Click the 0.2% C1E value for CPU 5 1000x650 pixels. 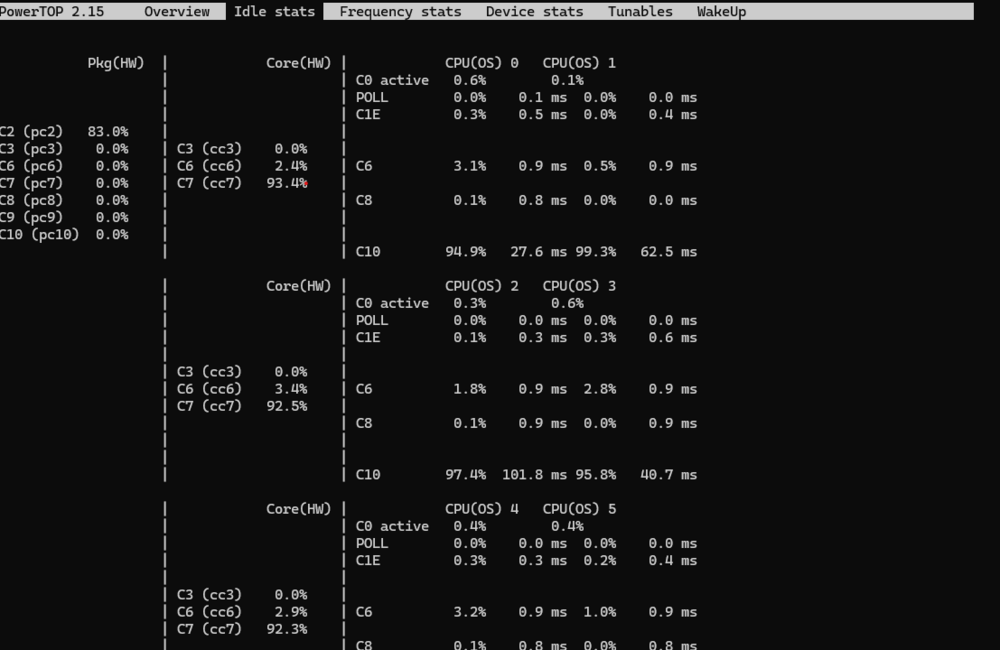pos(599,561)
